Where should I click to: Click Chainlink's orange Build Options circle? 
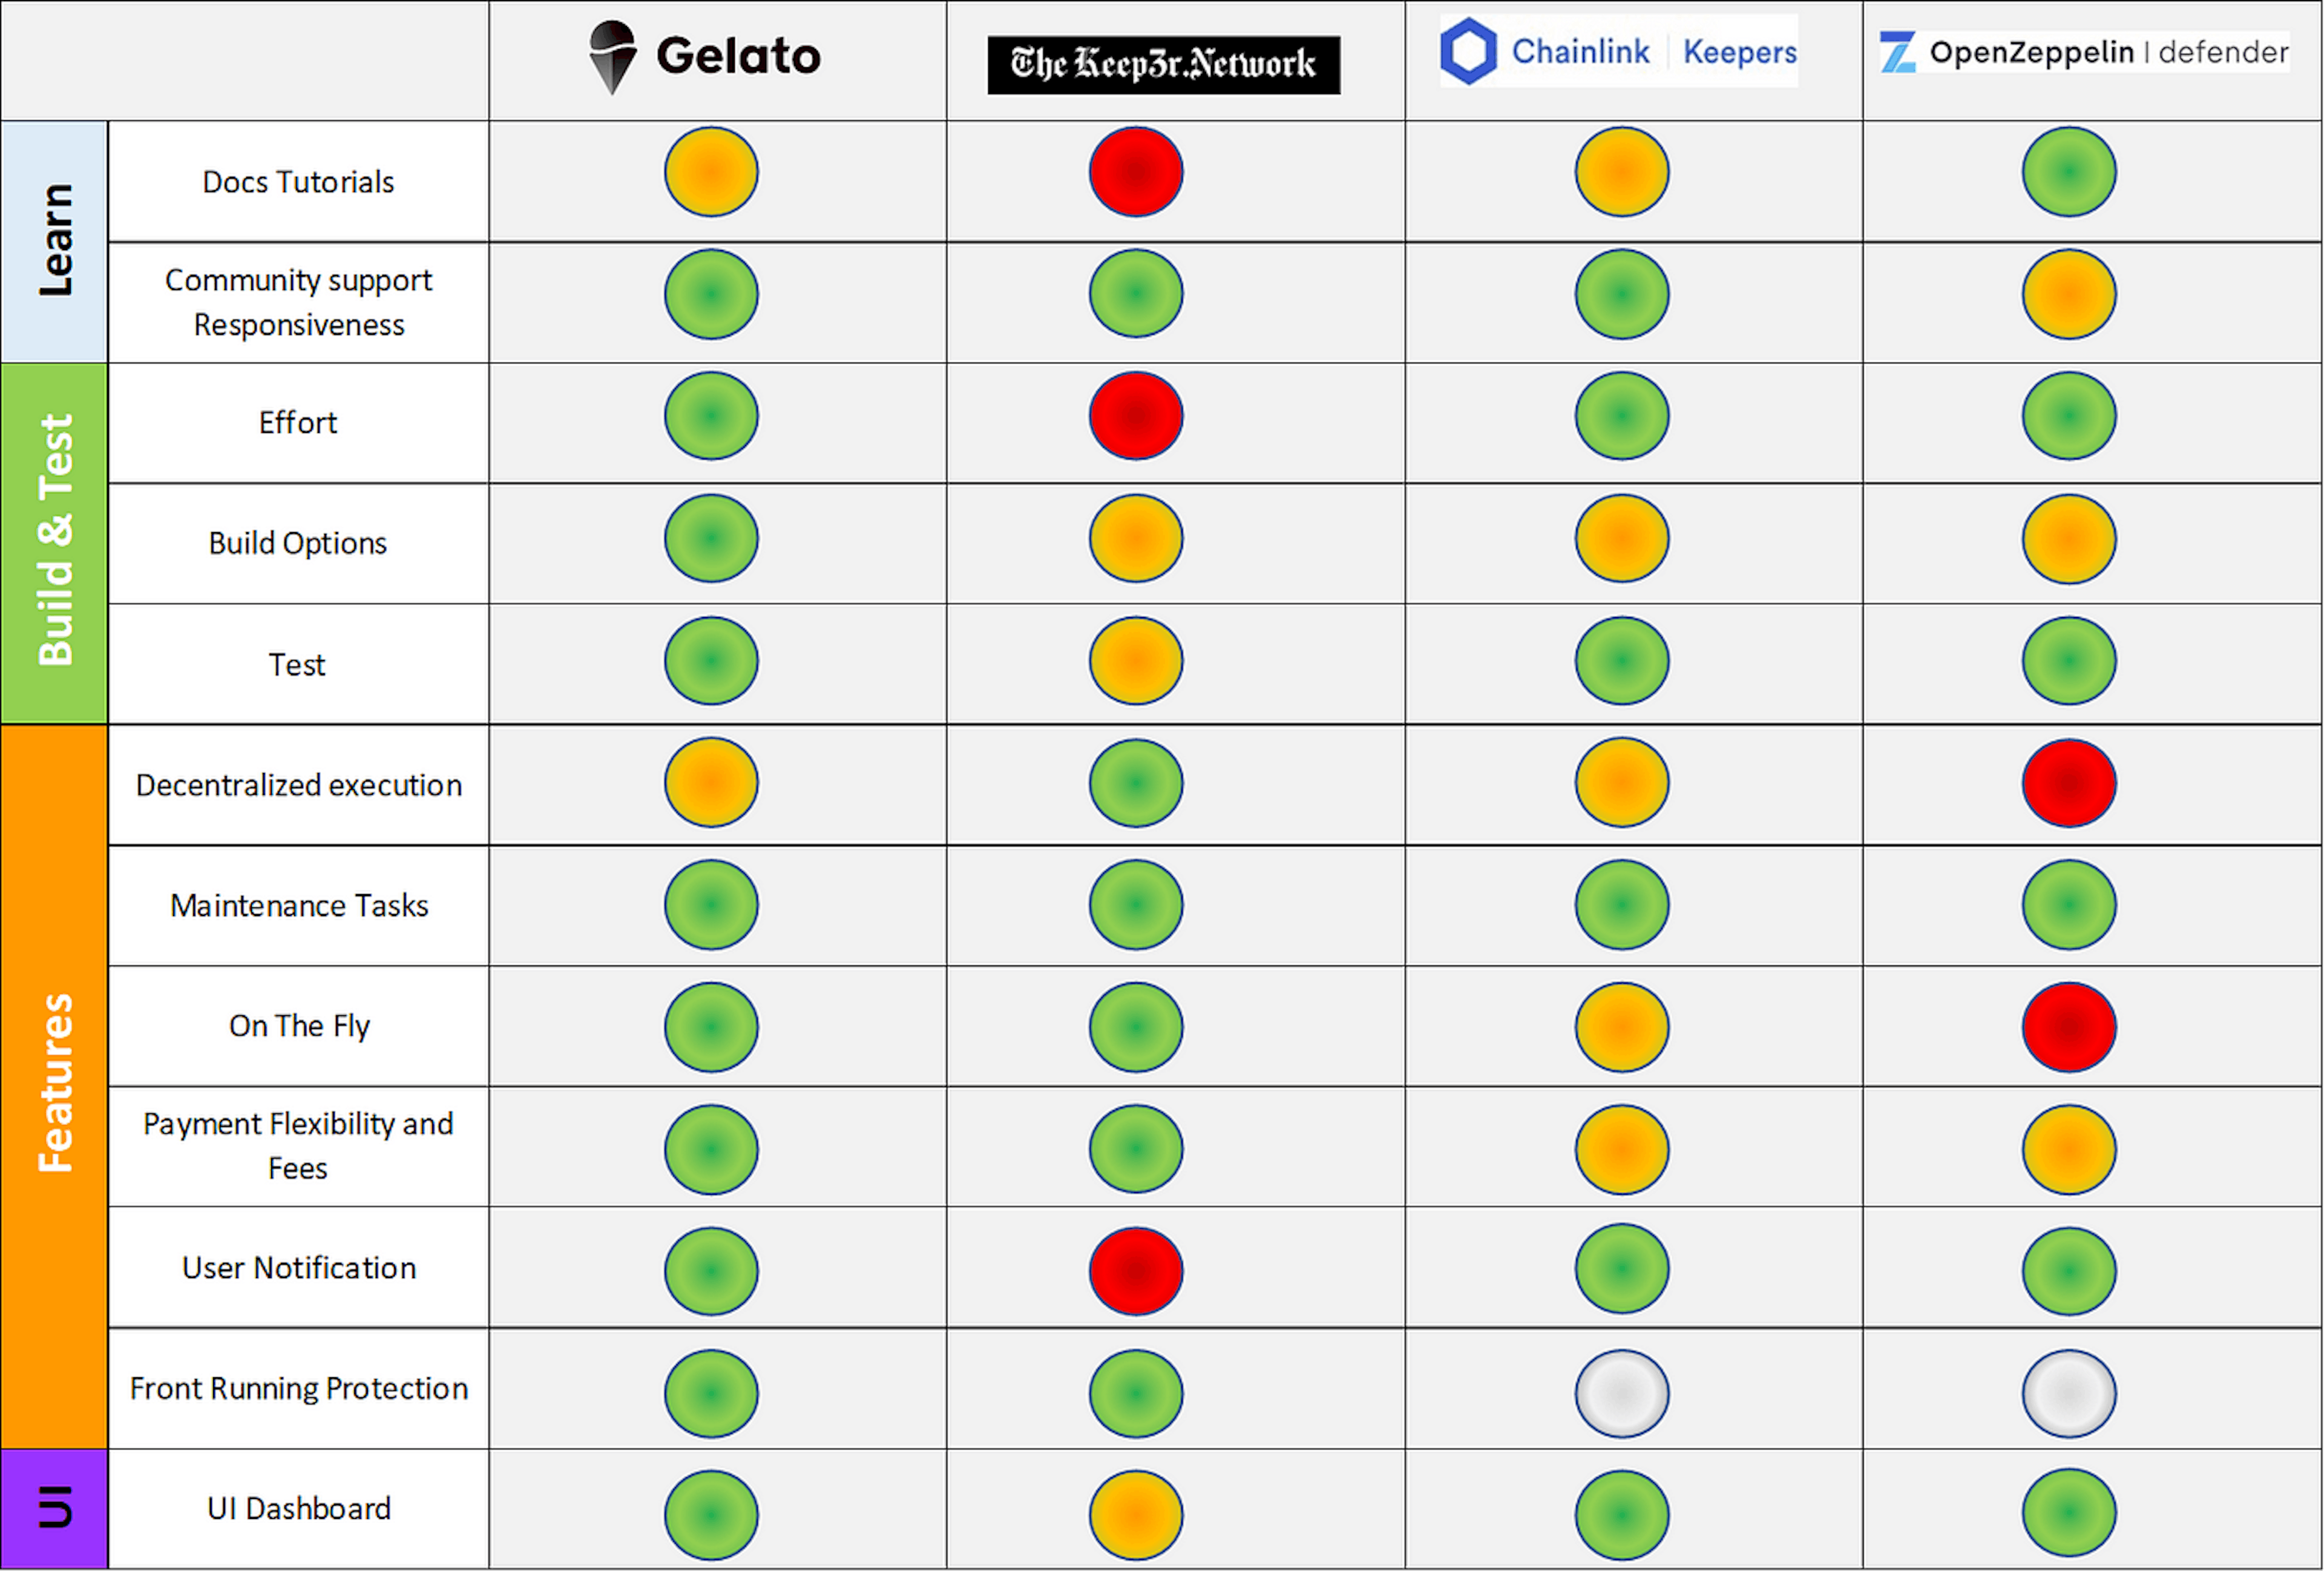pyautogui.click(x=1621, y=539)
